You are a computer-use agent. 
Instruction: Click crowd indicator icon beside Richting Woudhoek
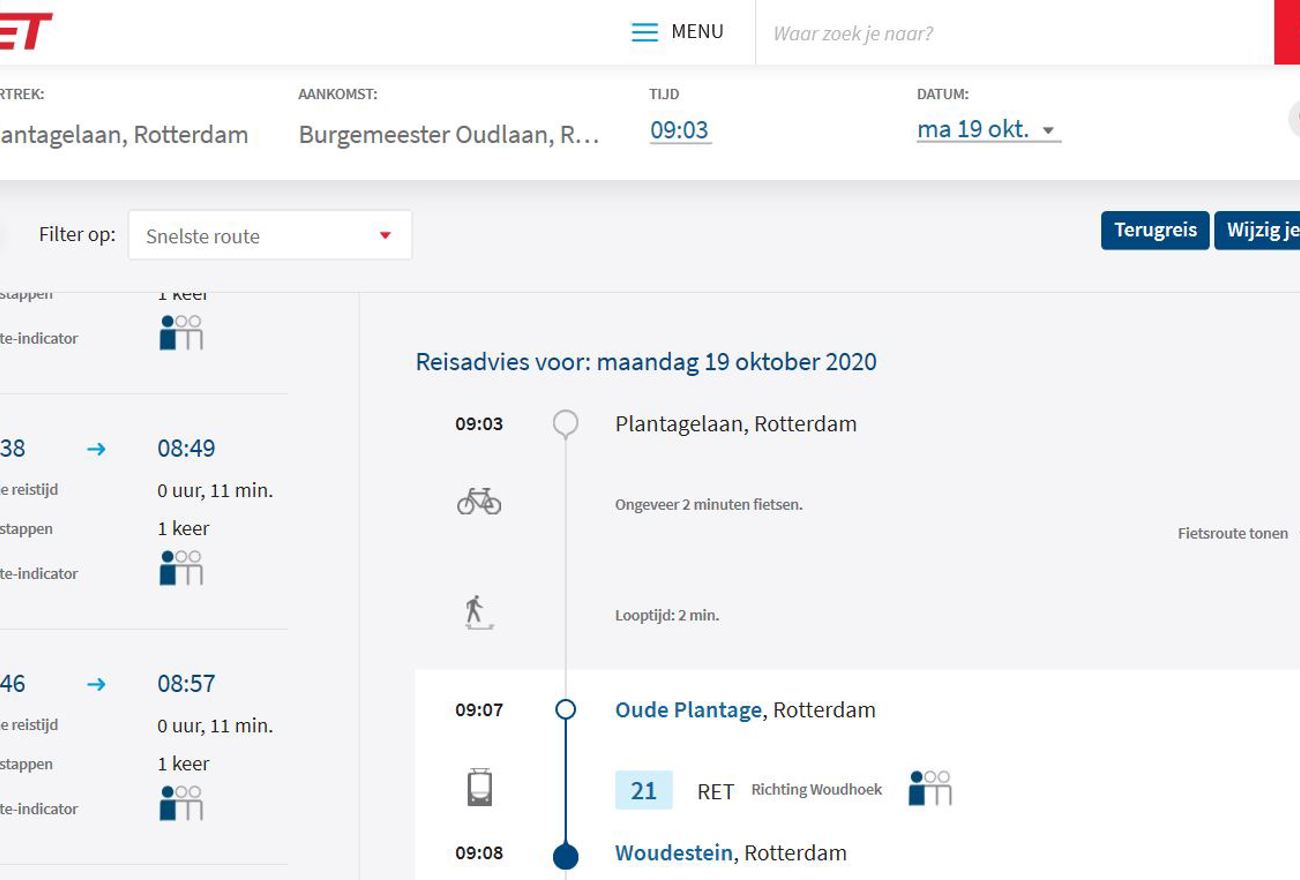[929, 788]
